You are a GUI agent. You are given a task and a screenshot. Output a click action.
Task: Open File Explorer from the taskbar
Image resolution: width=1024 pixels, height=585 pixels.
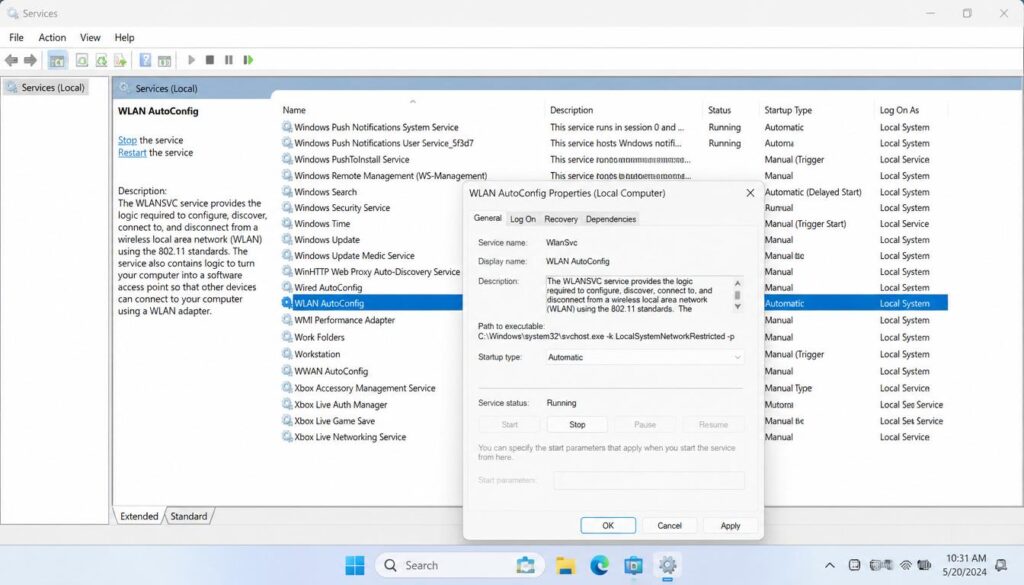click(565, 565)
